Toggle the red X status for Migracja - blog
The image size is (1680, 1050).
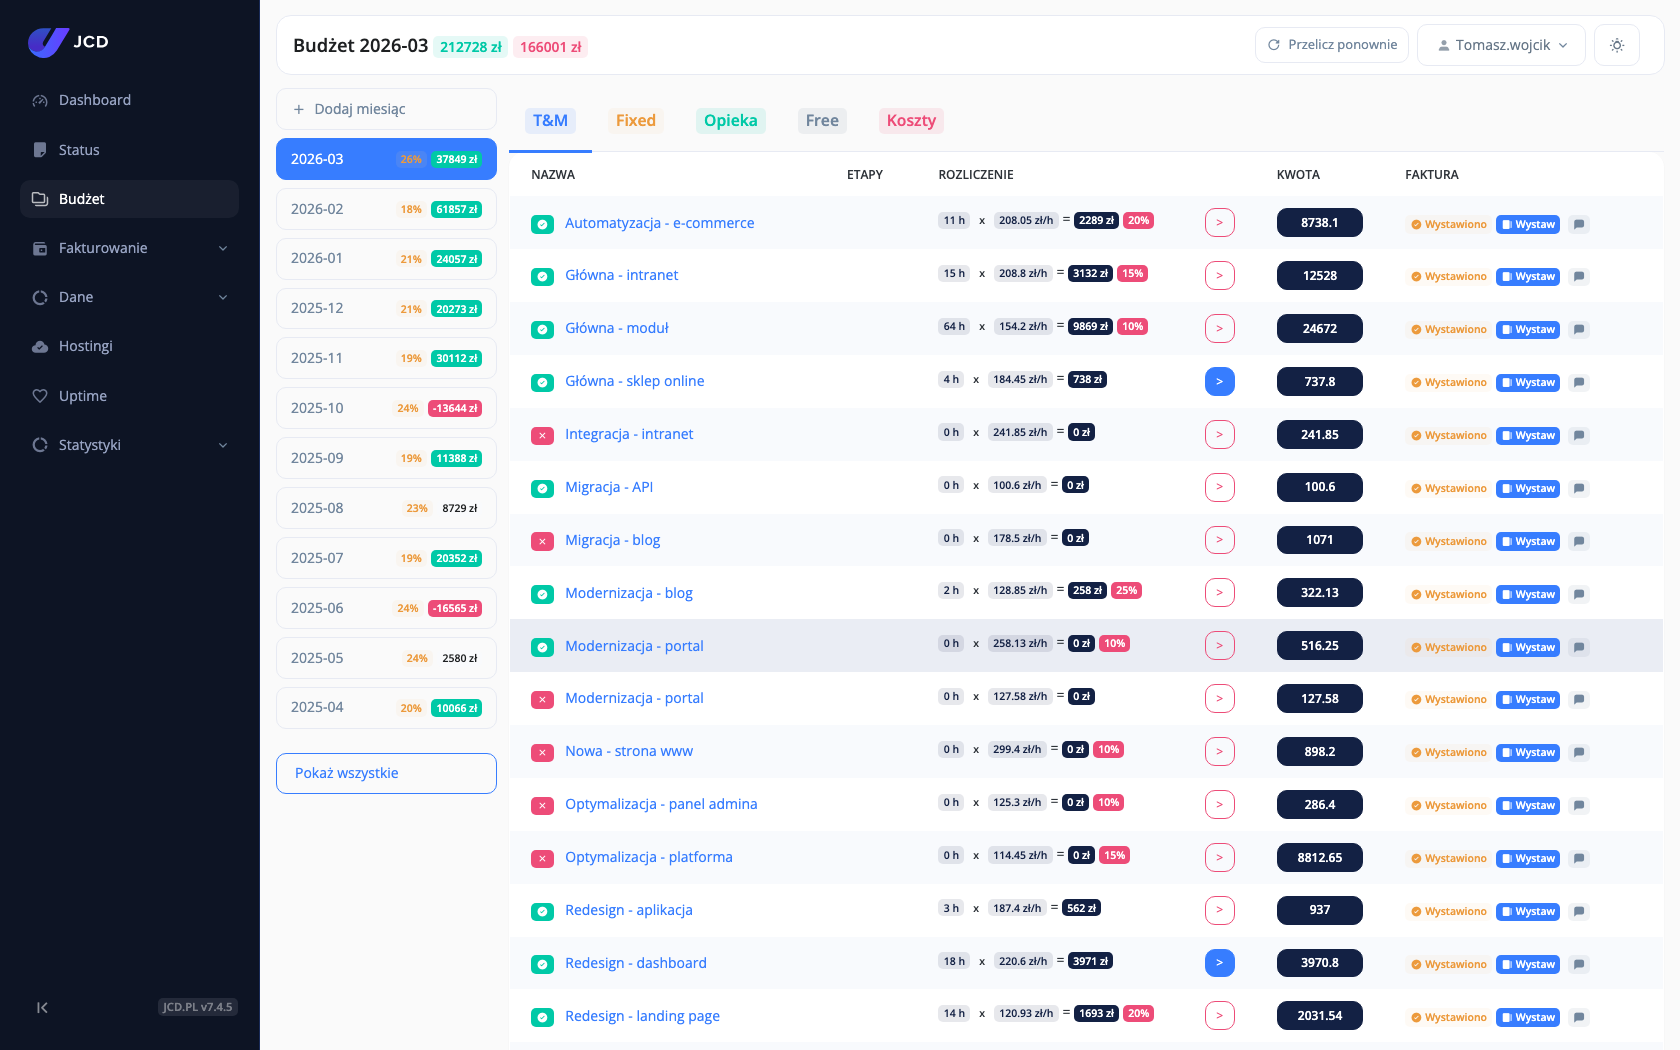click(x=542, y=541)
